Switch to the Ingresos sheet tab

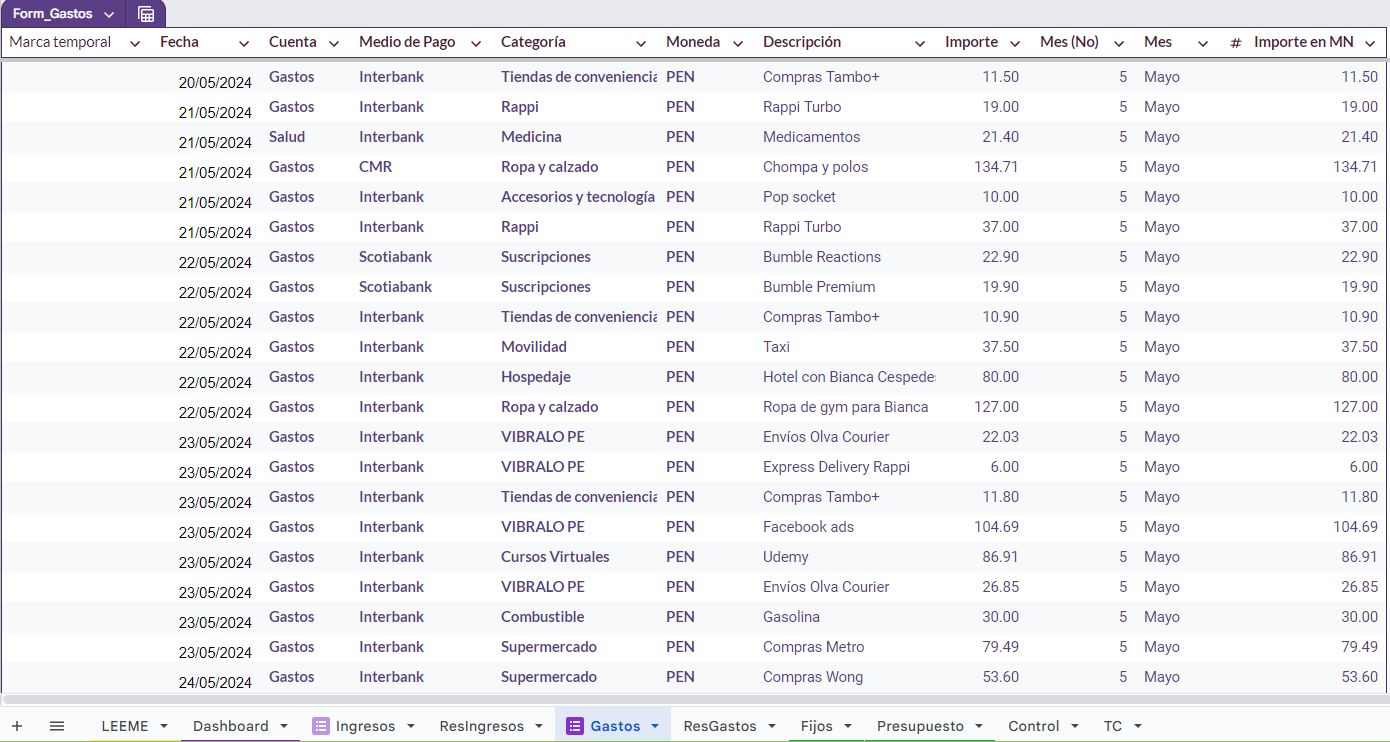(365, 726)
